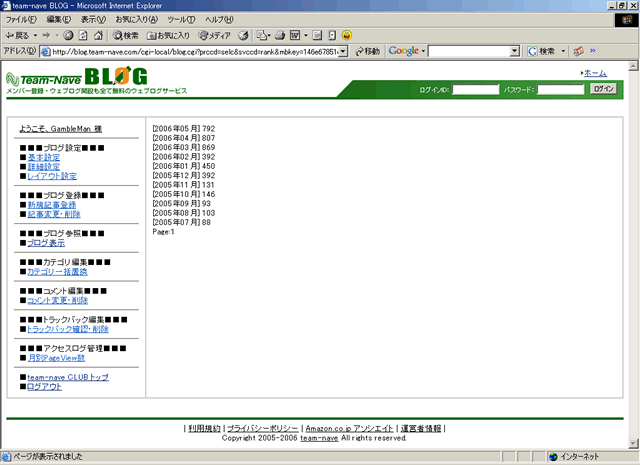Expand the address bar URL dropdown
Viewport: 640px width, 465px height.
[343, 51]
